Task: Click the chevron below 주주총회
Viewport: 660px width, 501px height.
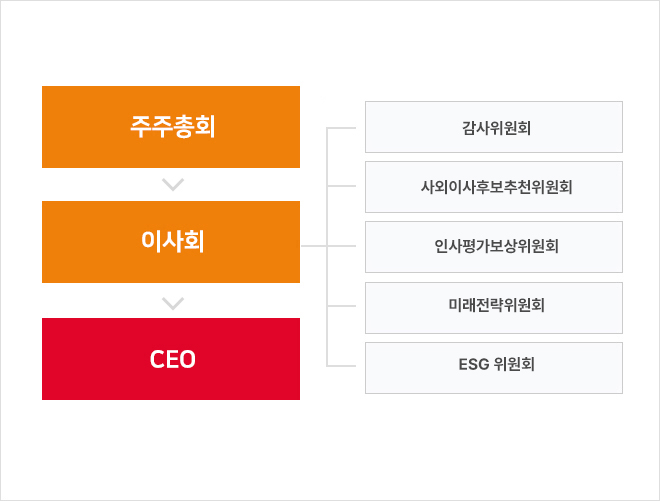Action: 172,185
